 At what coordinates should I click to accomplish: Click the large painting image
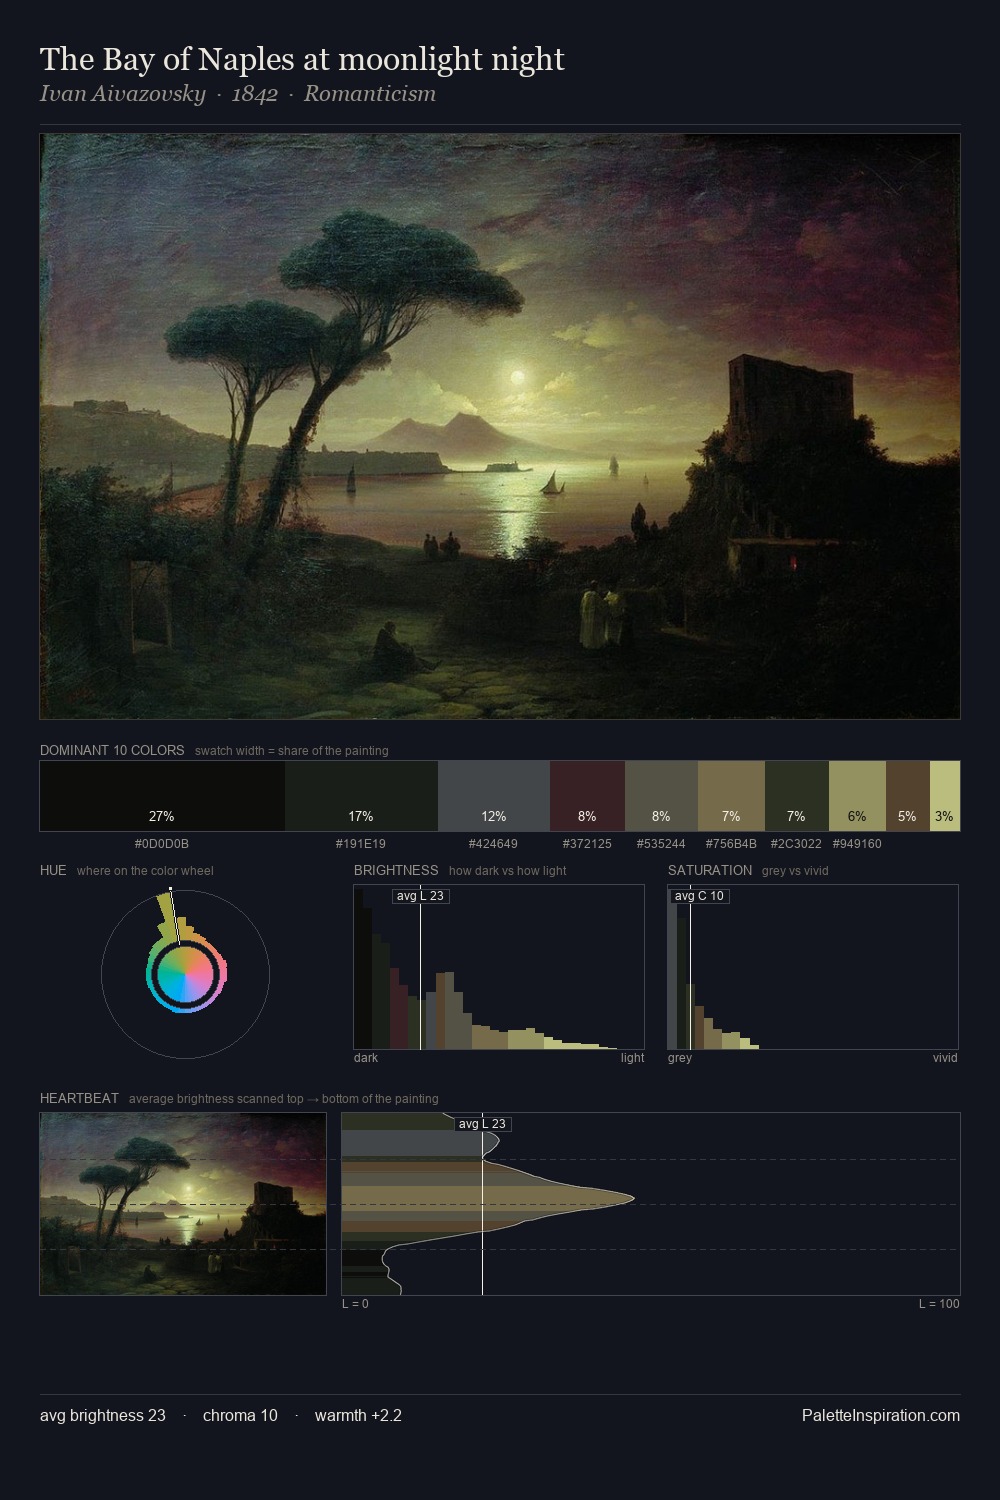point(500,426)
